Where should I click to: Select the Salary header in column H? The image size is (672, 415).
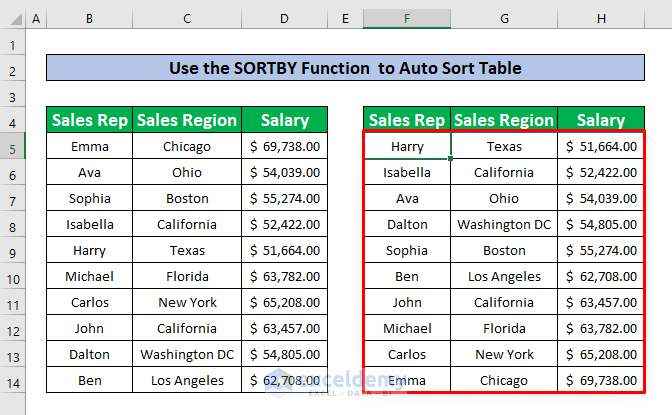click(601, 121)
